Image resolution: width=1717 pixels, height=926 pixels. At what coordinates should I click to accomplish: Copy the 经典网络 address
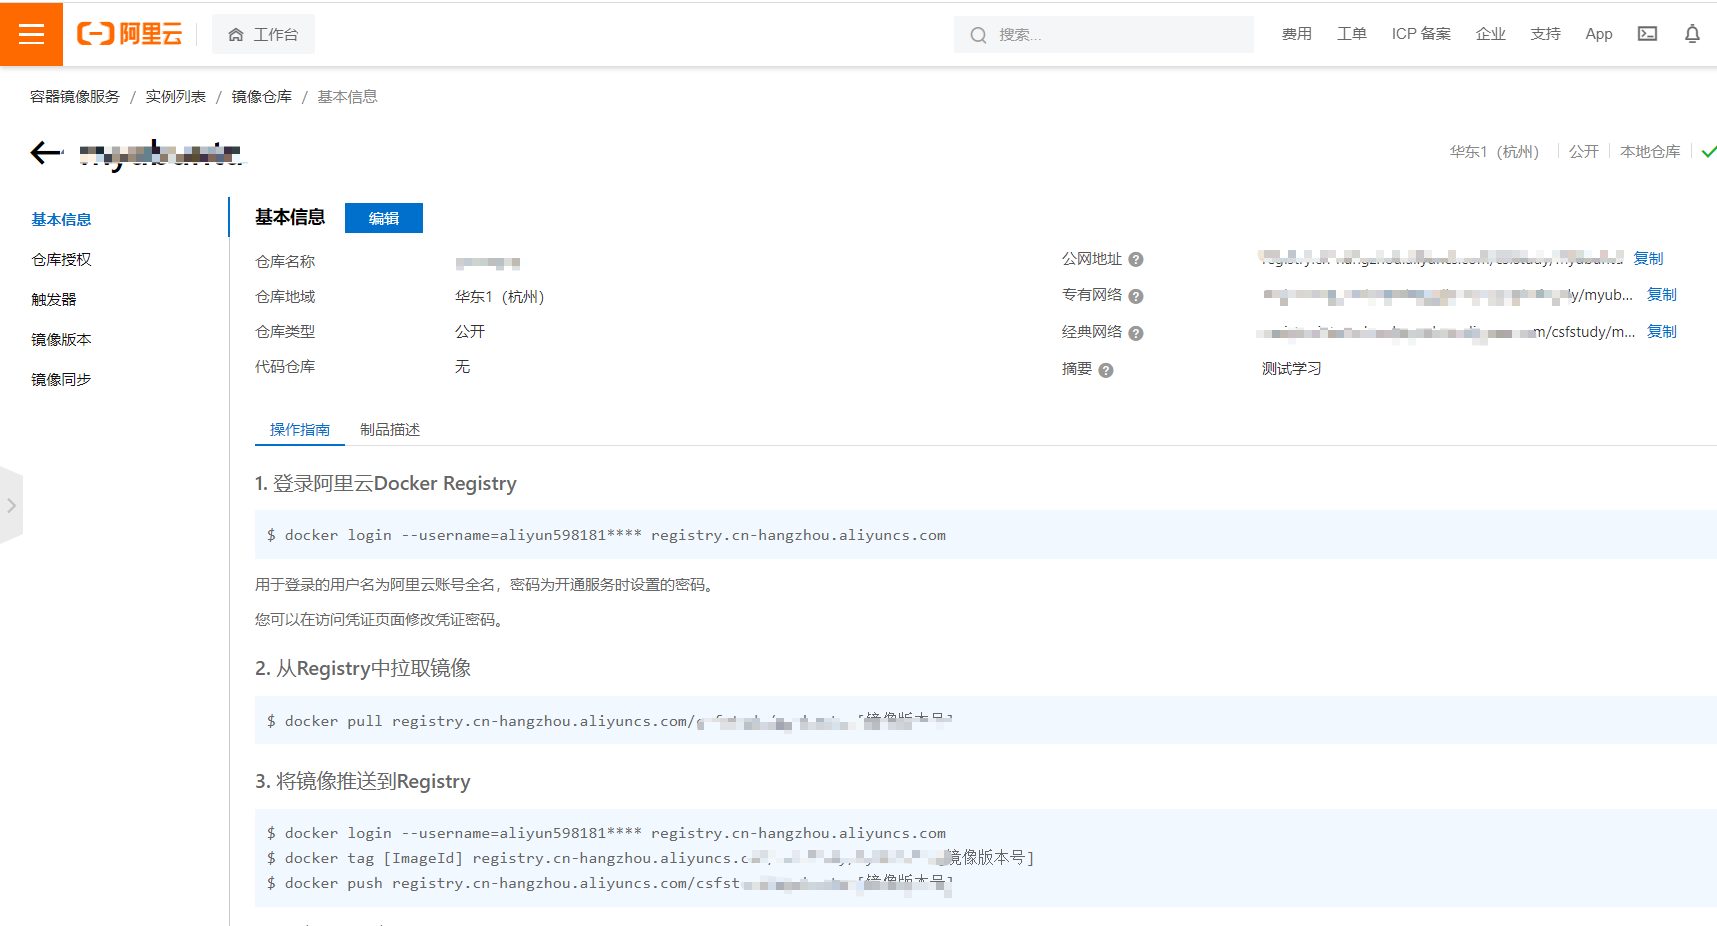click(x=1662, y=332)
